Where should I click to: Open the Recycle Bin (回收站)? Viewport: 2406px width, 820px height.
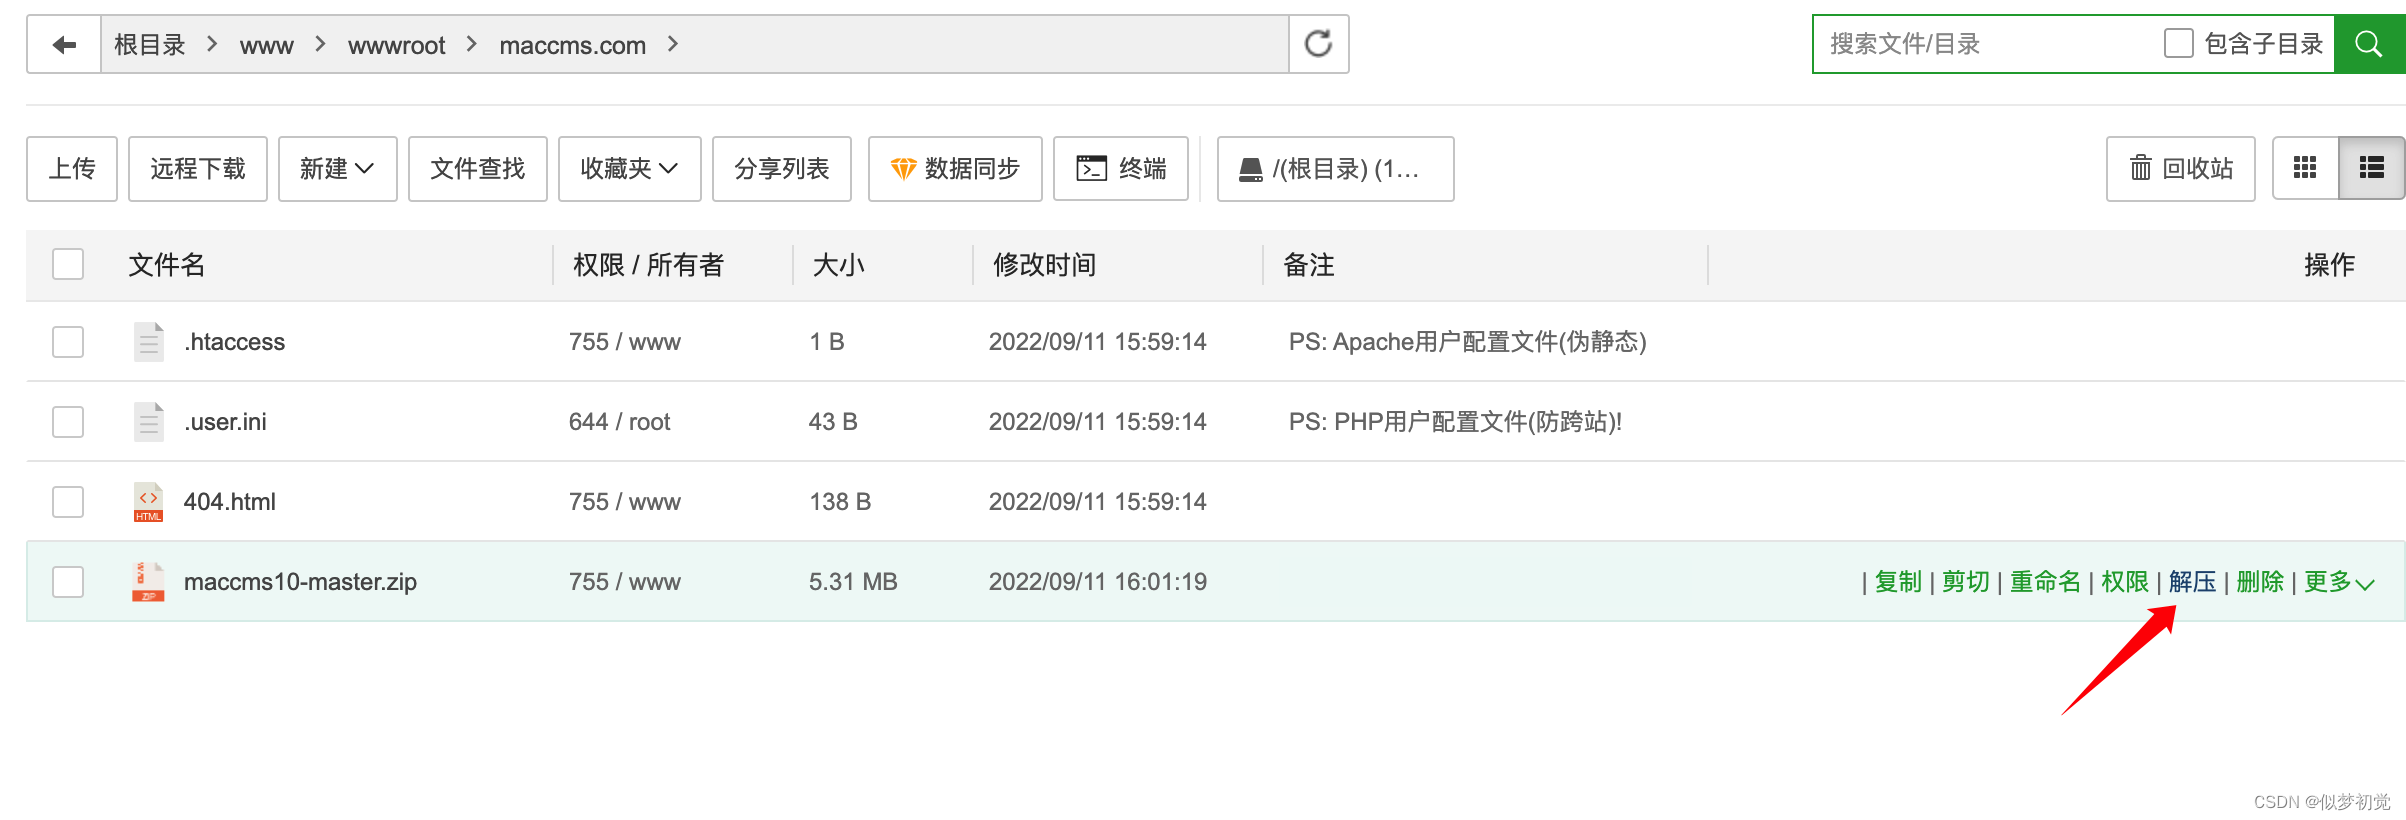pos(2180,168)
